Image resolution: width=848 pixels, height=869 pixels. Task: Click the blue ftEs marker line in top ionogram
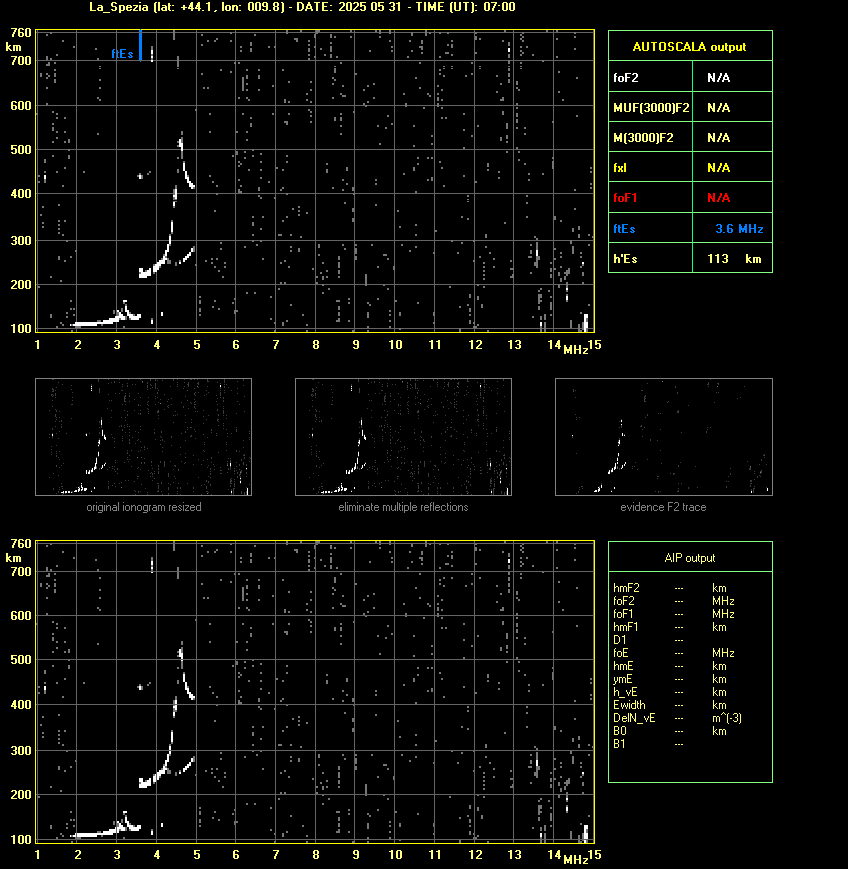(x=141, y=45)
